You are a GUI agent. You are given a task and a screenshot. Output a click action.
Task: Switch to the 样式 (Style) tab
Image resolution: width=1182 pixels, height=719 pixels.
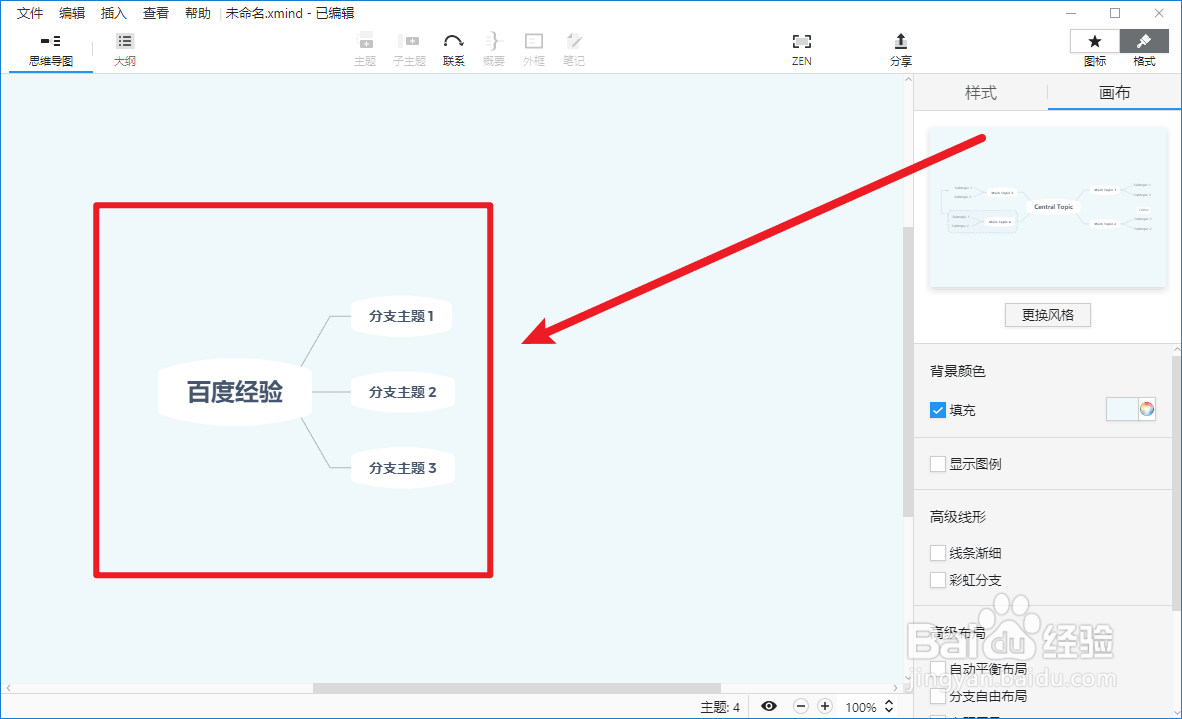[x=981, y=92]
